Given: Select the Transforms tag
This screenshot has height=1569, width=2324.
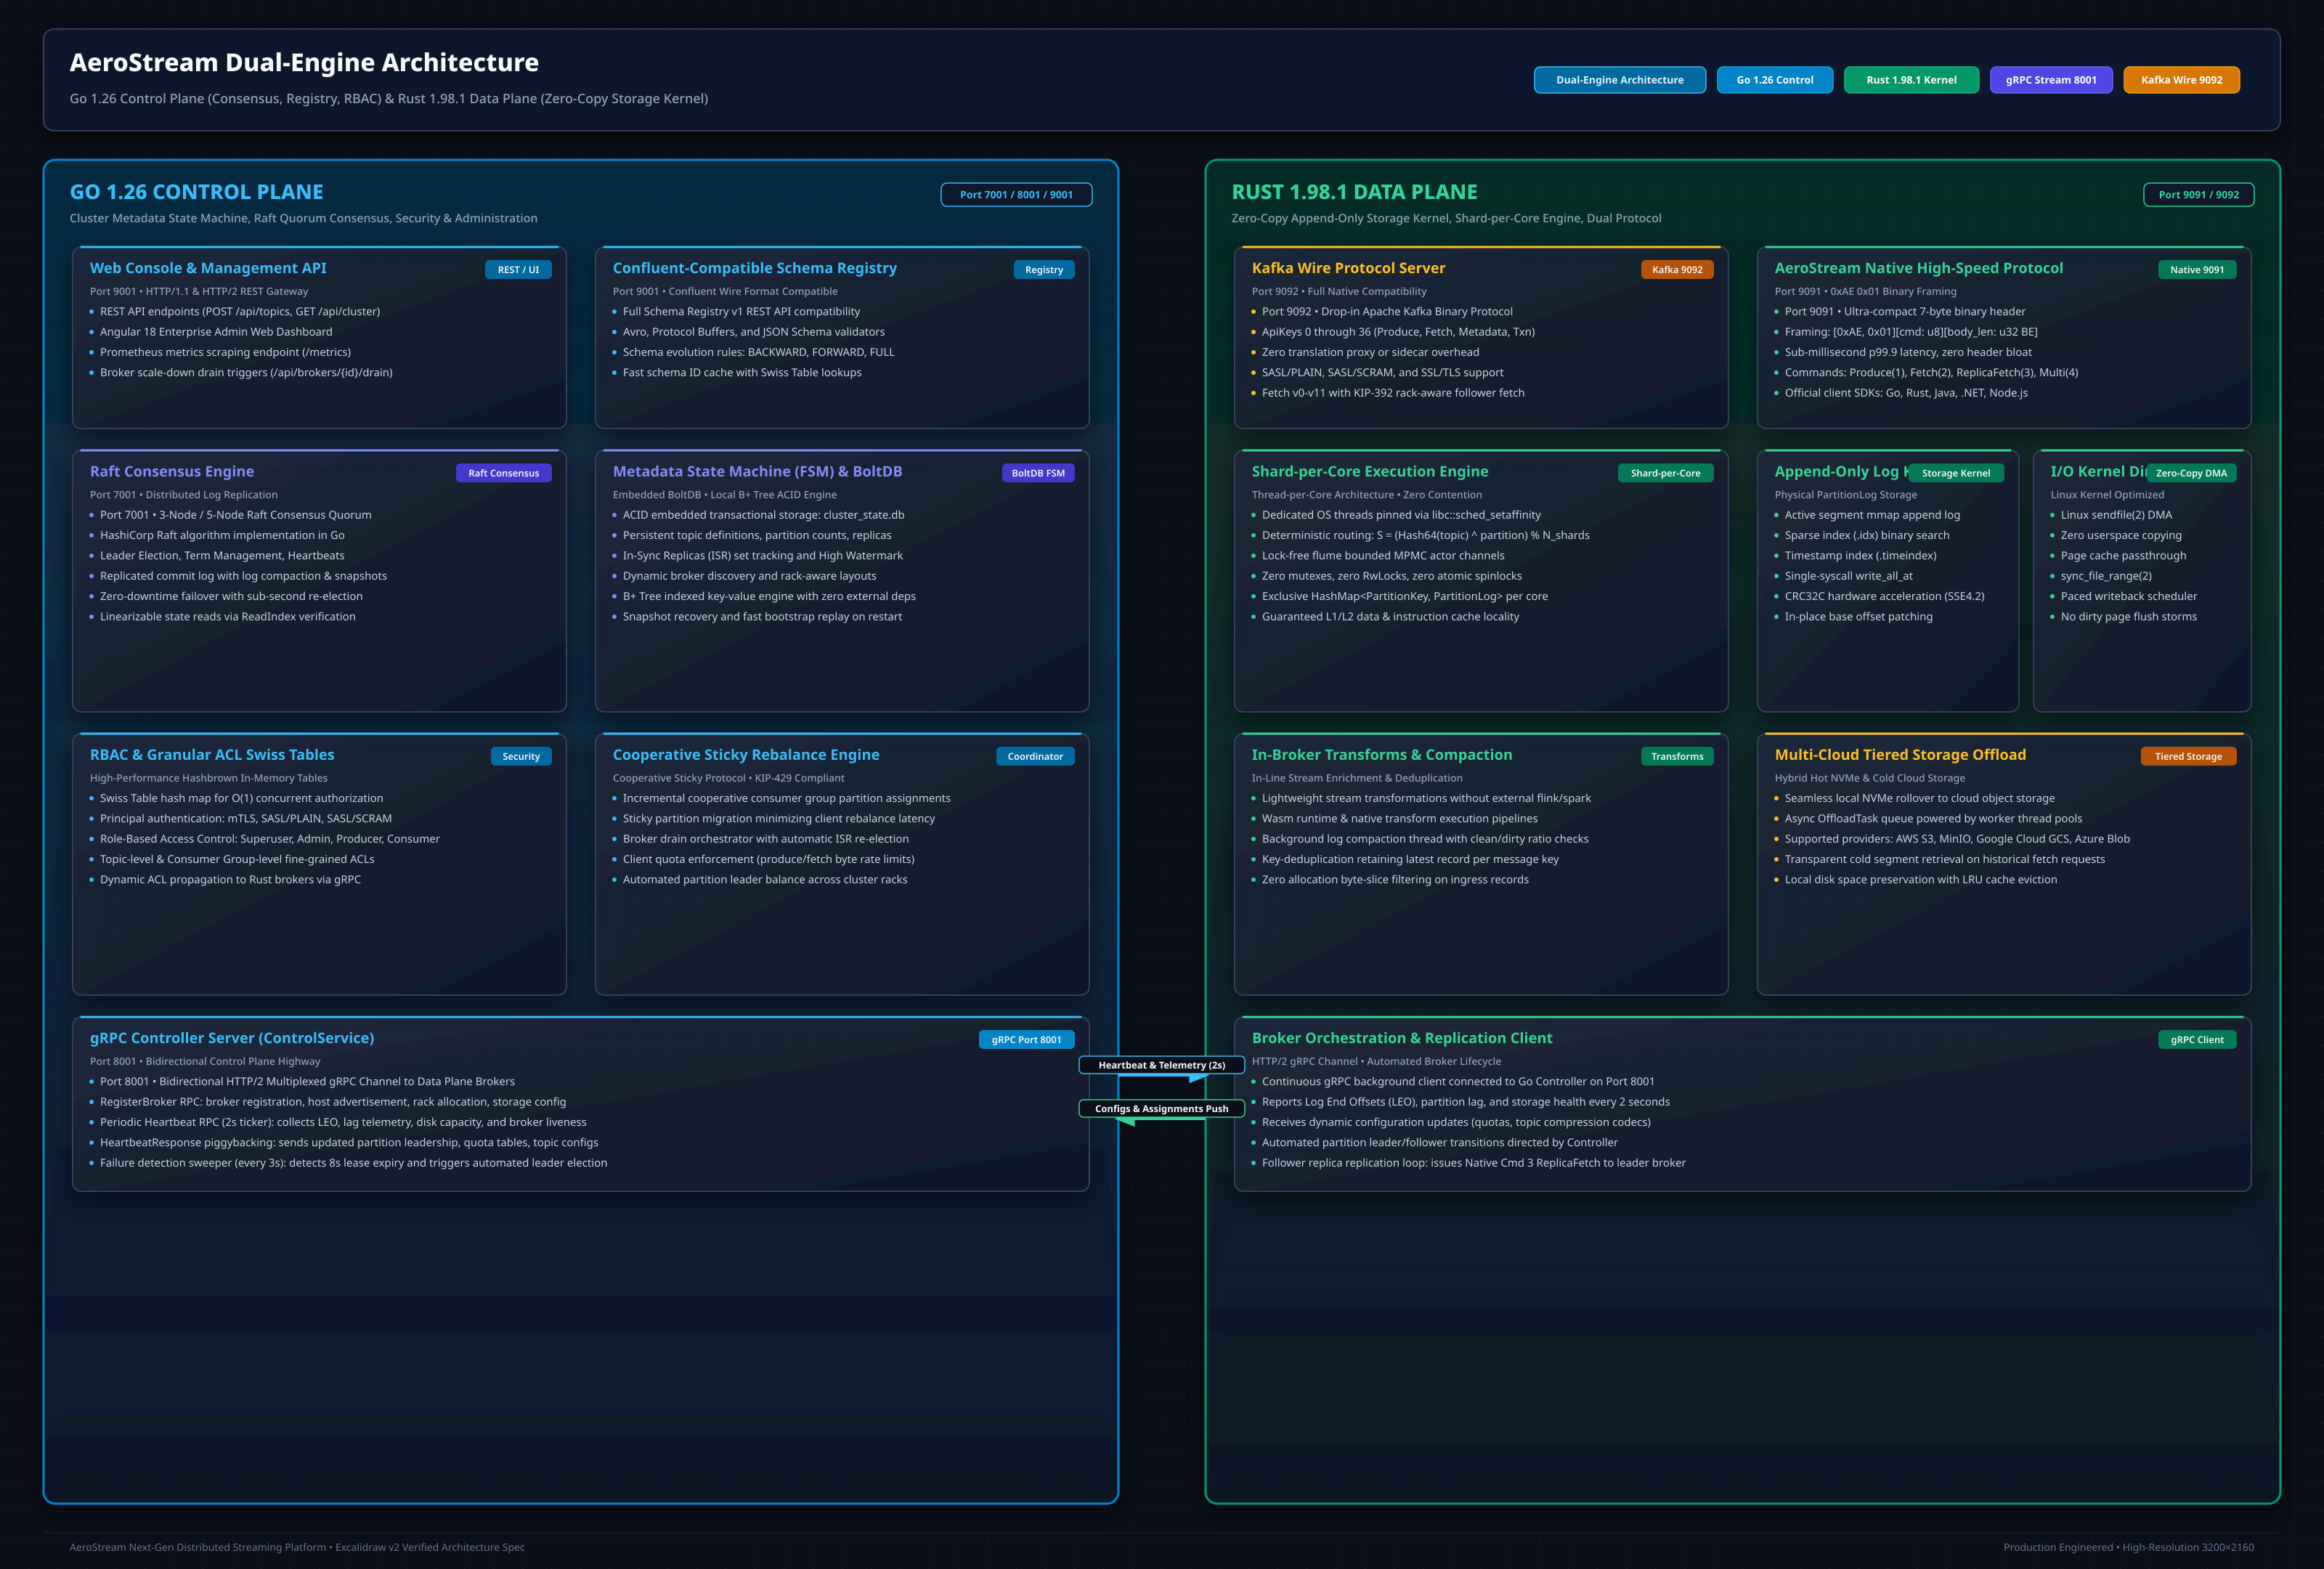Looking at the screenshot, I should pyautogui.click(x=1676, y=756).
